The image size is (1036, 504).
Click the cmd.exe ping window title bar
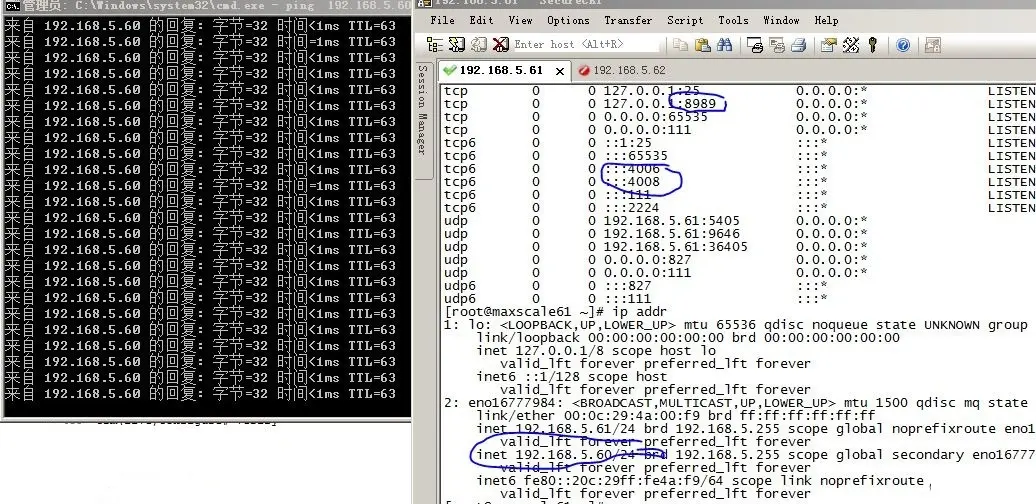pos(205,6)
